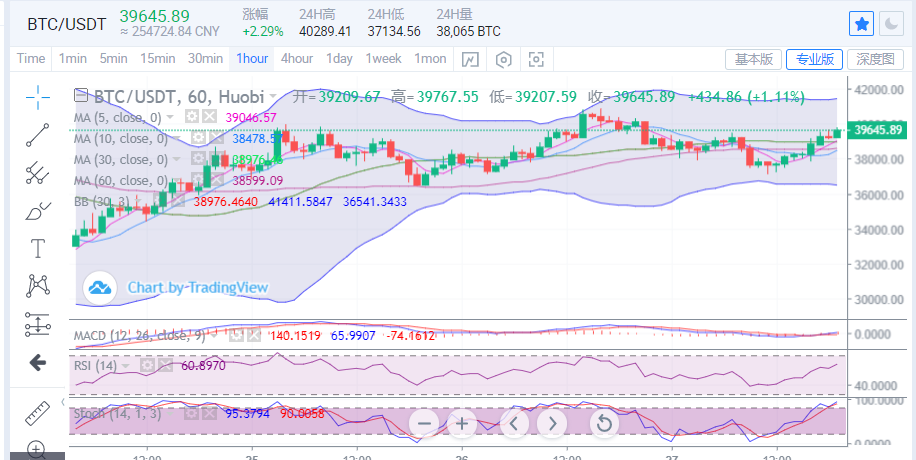Remove the MACD indicator

pos(253,335)
